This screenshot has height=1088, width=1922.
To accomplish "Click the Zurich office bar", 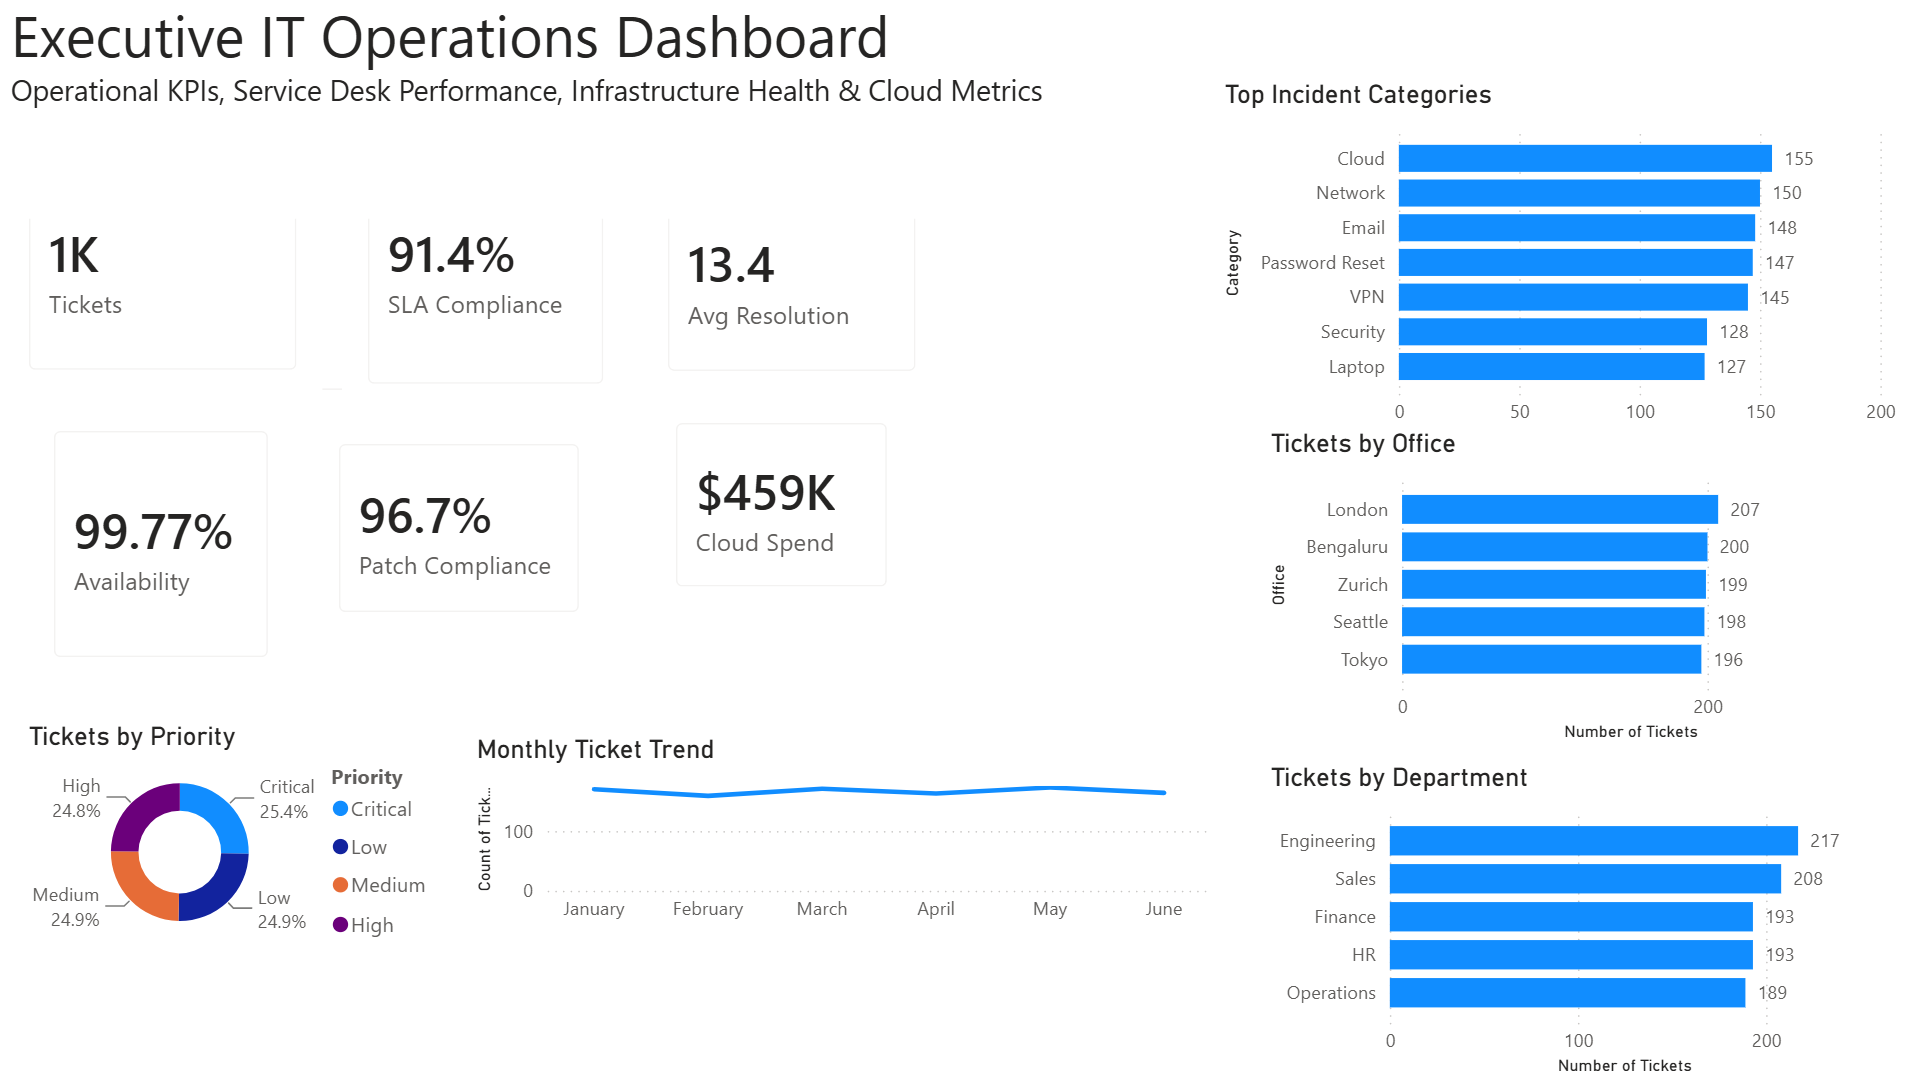I will tap(1554, 585).
